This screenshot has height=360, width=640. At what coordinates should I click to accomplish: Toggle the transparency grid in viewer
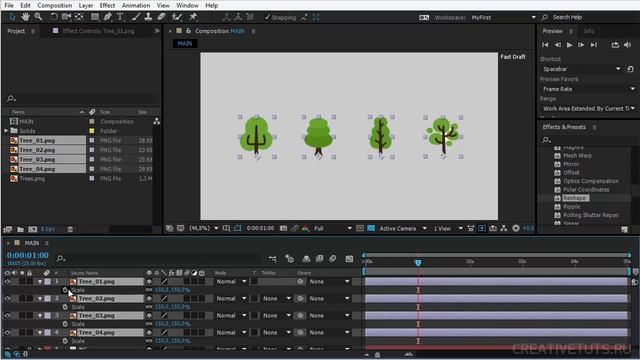371,228
